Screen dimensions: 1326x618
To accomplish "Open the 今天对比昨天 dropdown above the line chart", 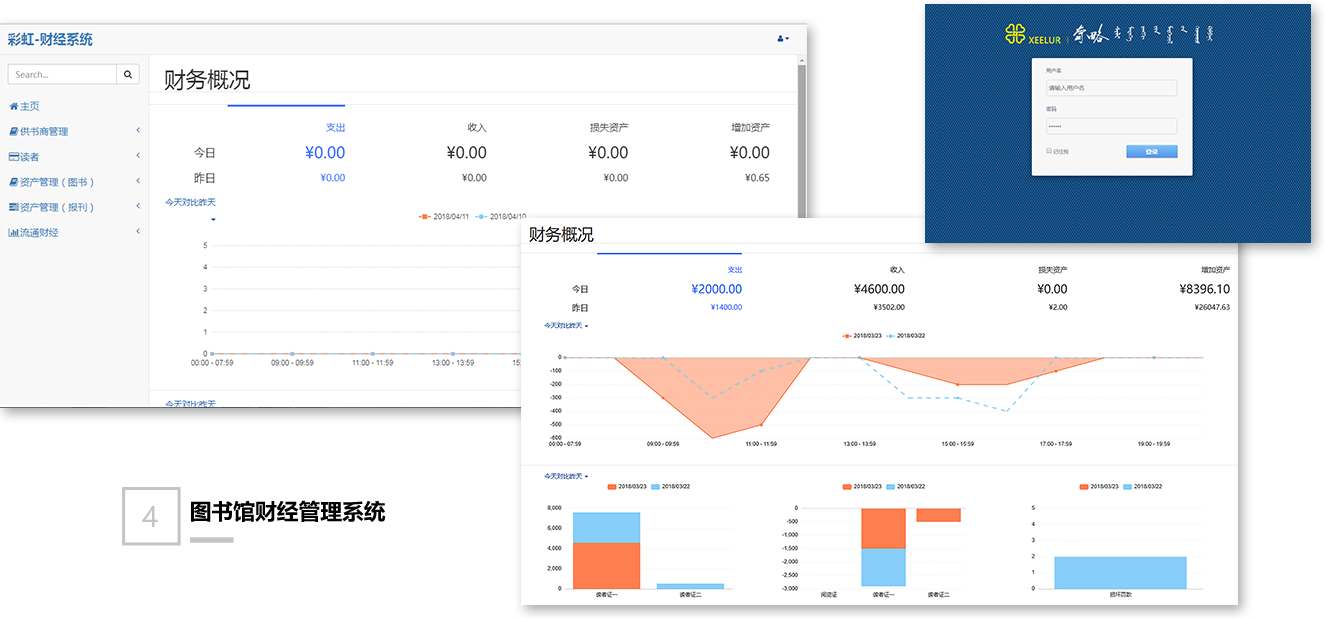I will pyautogui.click(x=566, y=326).
